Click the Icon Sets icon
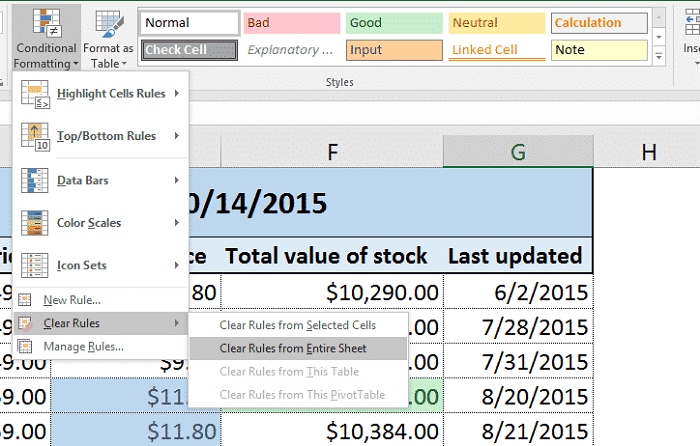This screenshot has height=446, width=700. (x=36, y=266)
